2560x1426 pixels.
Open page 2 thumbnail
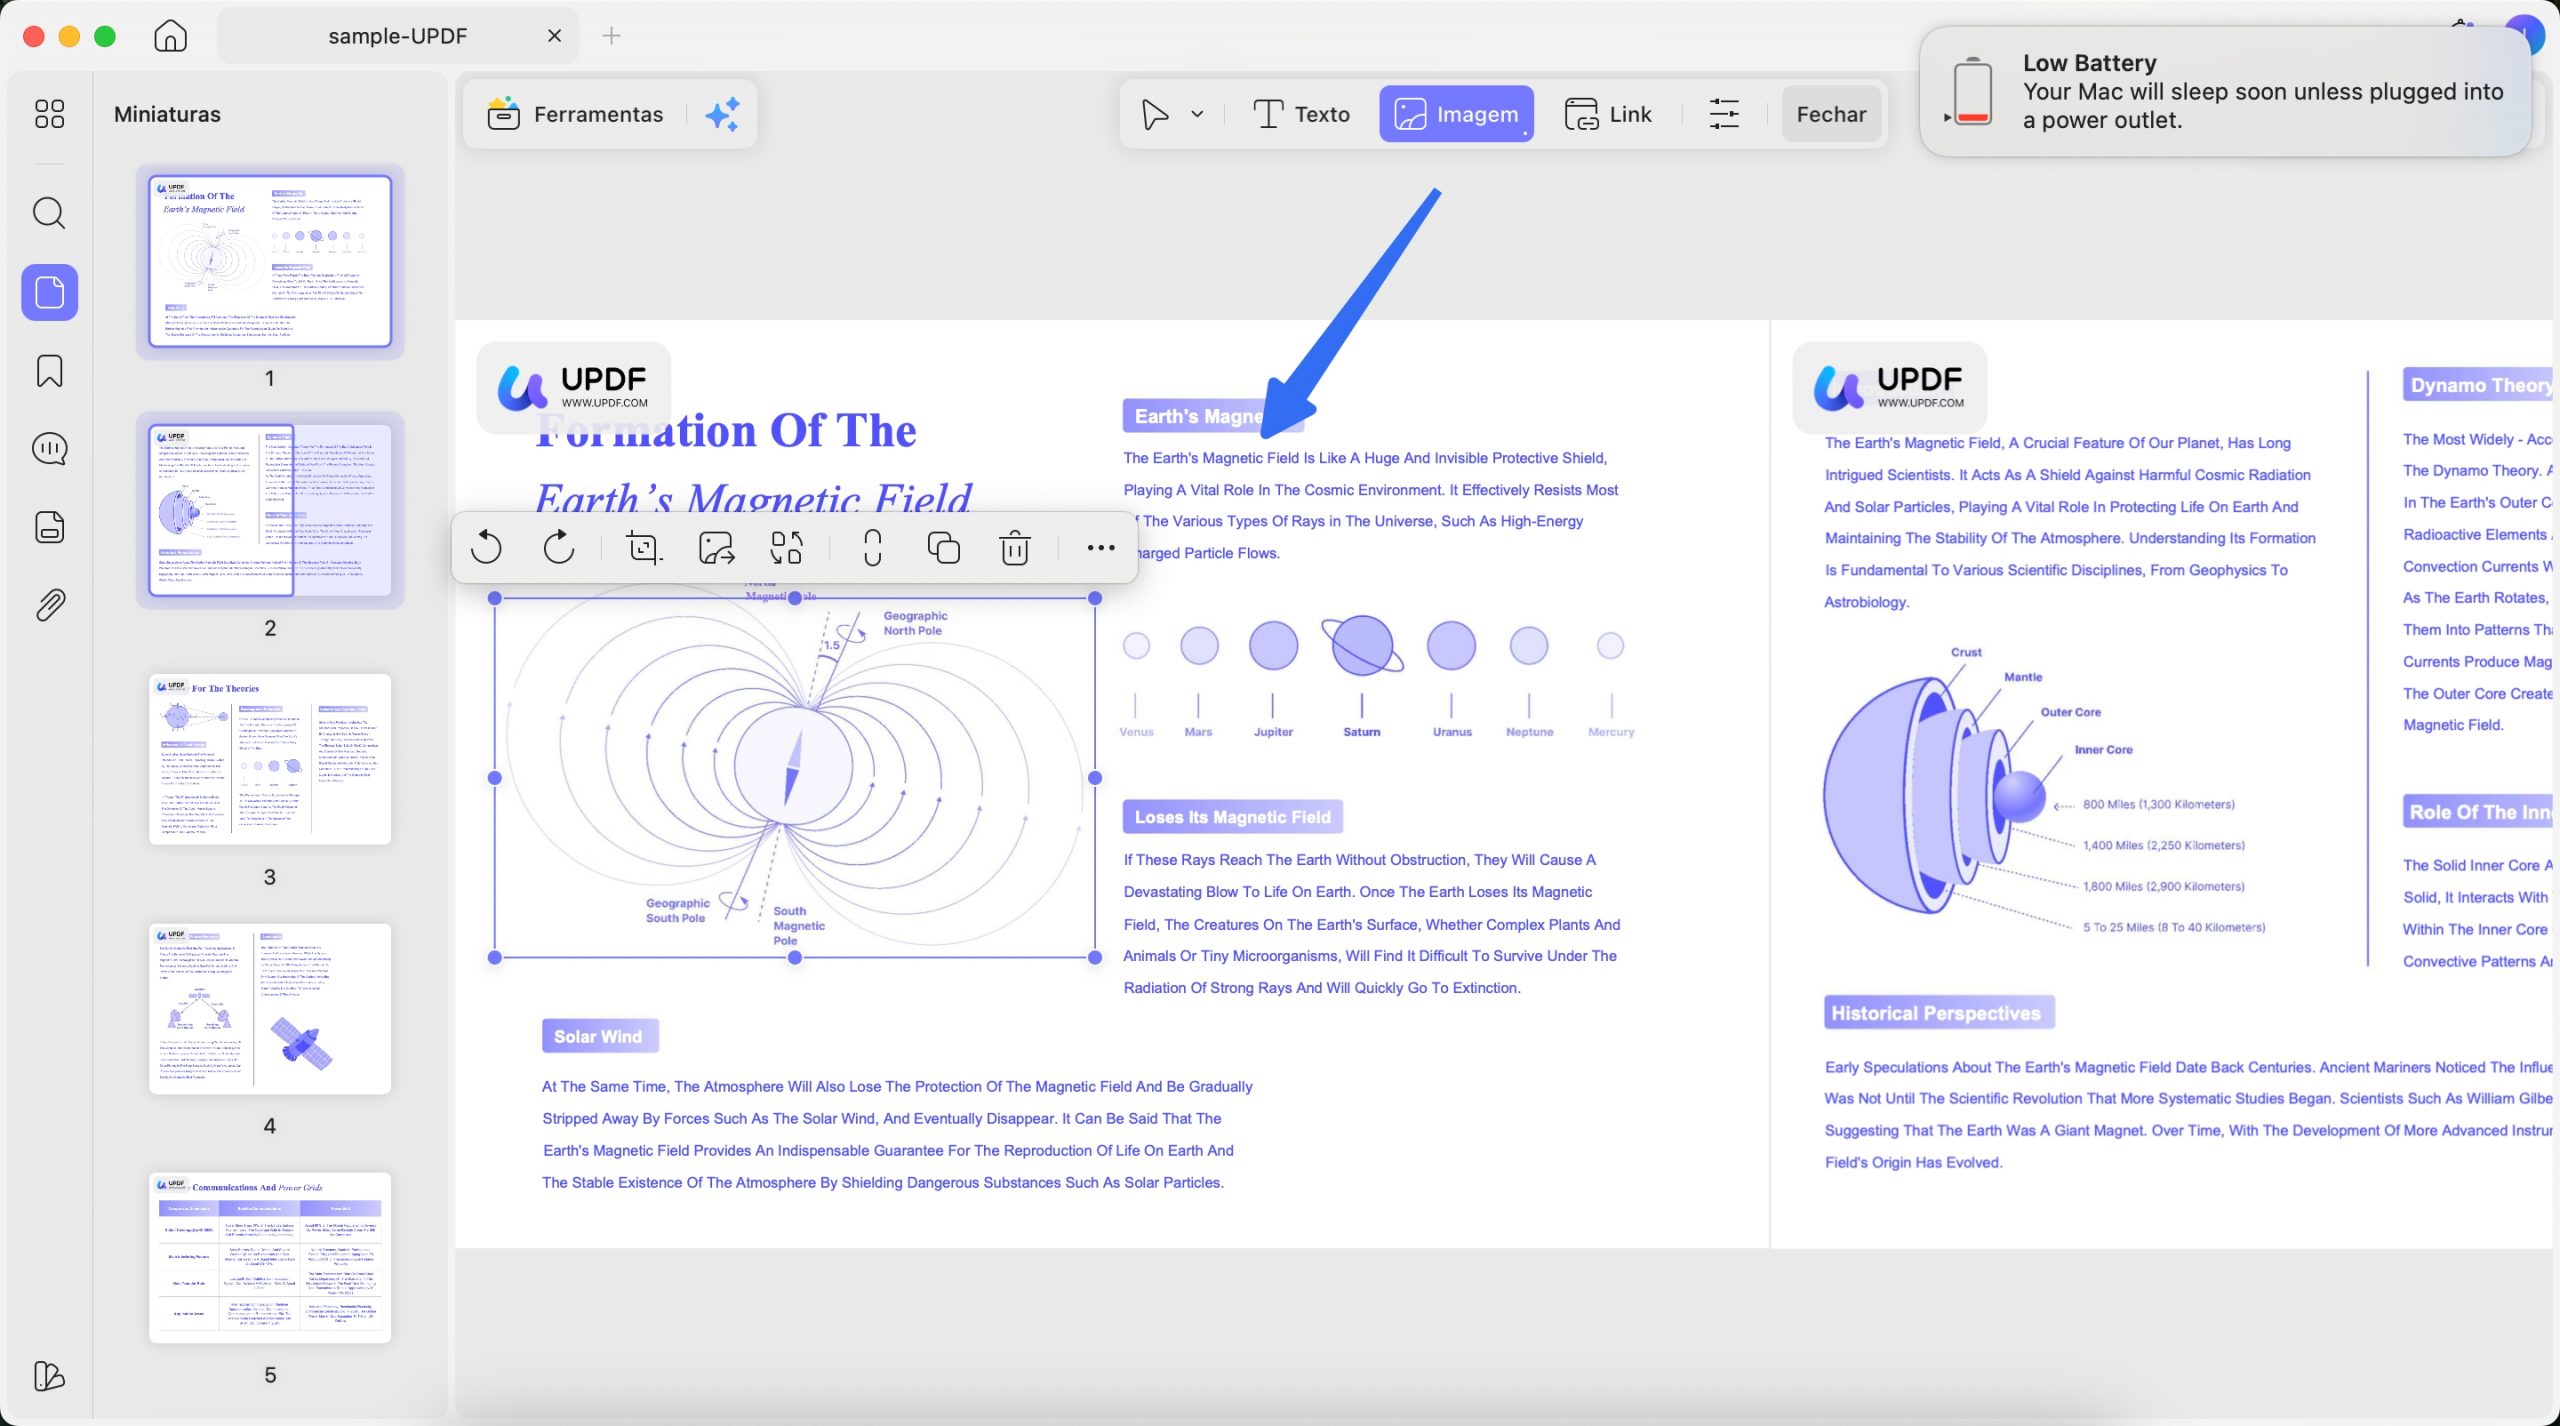pos(270,510)
